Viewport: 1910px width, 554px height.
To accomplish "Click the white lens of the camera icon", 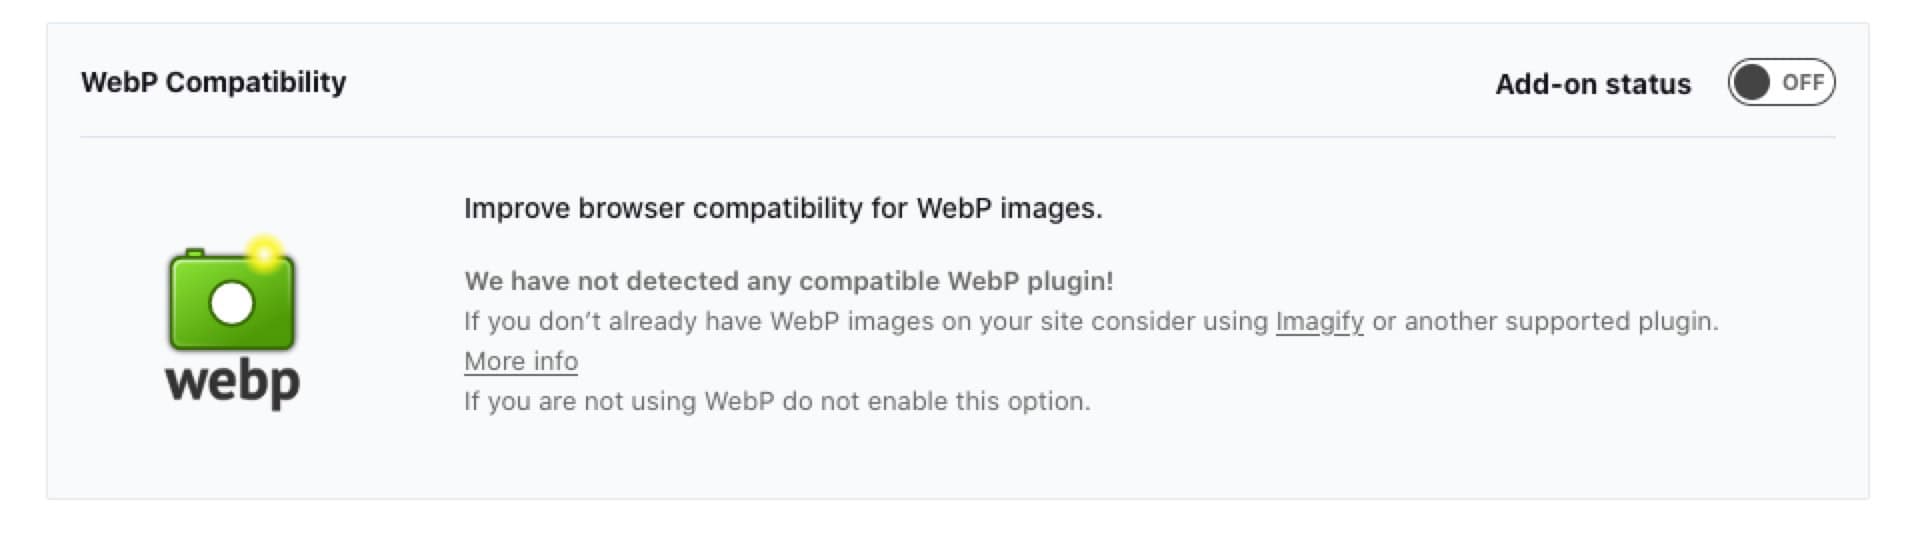I will (232, 303).
